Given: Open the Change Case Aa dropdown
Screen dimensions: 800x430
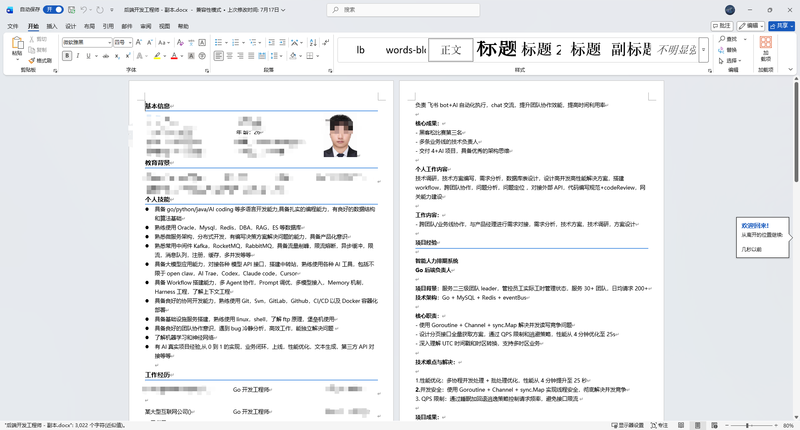Looking at the screenshot, I should click(x=163, y=42).
